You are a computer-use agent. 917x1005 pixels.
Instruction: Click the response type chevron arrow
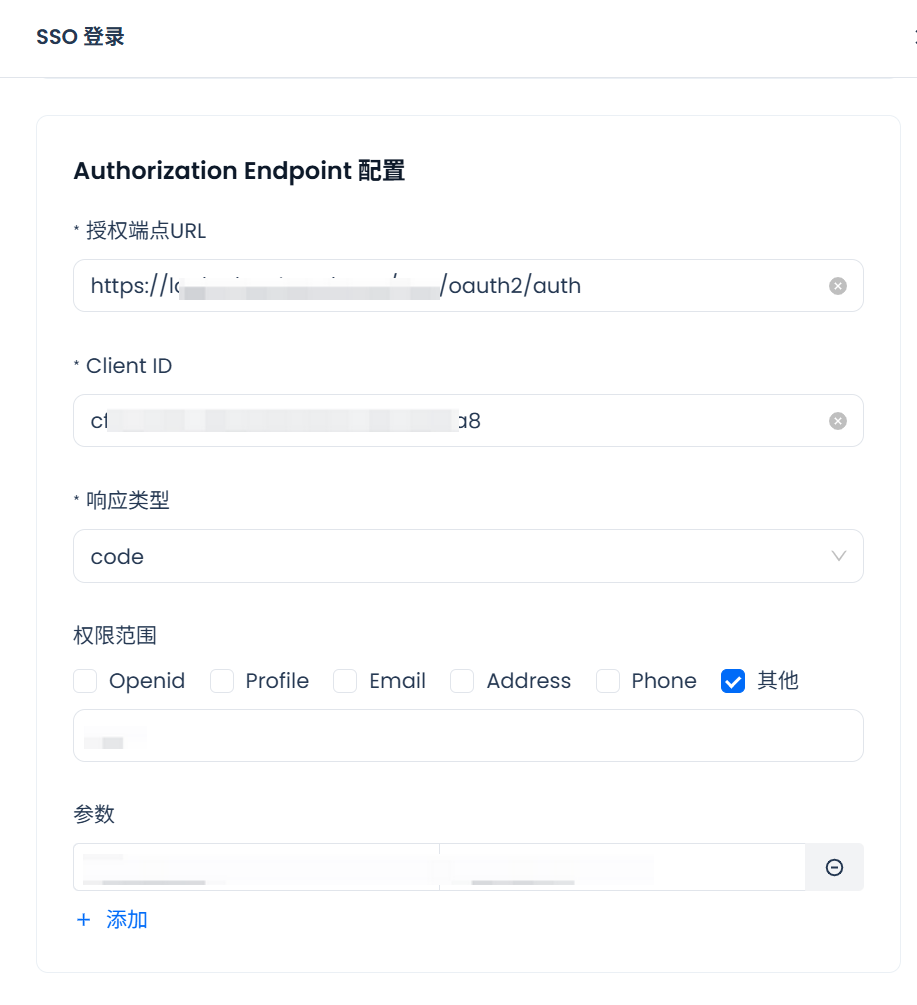[x=839, y=556]
